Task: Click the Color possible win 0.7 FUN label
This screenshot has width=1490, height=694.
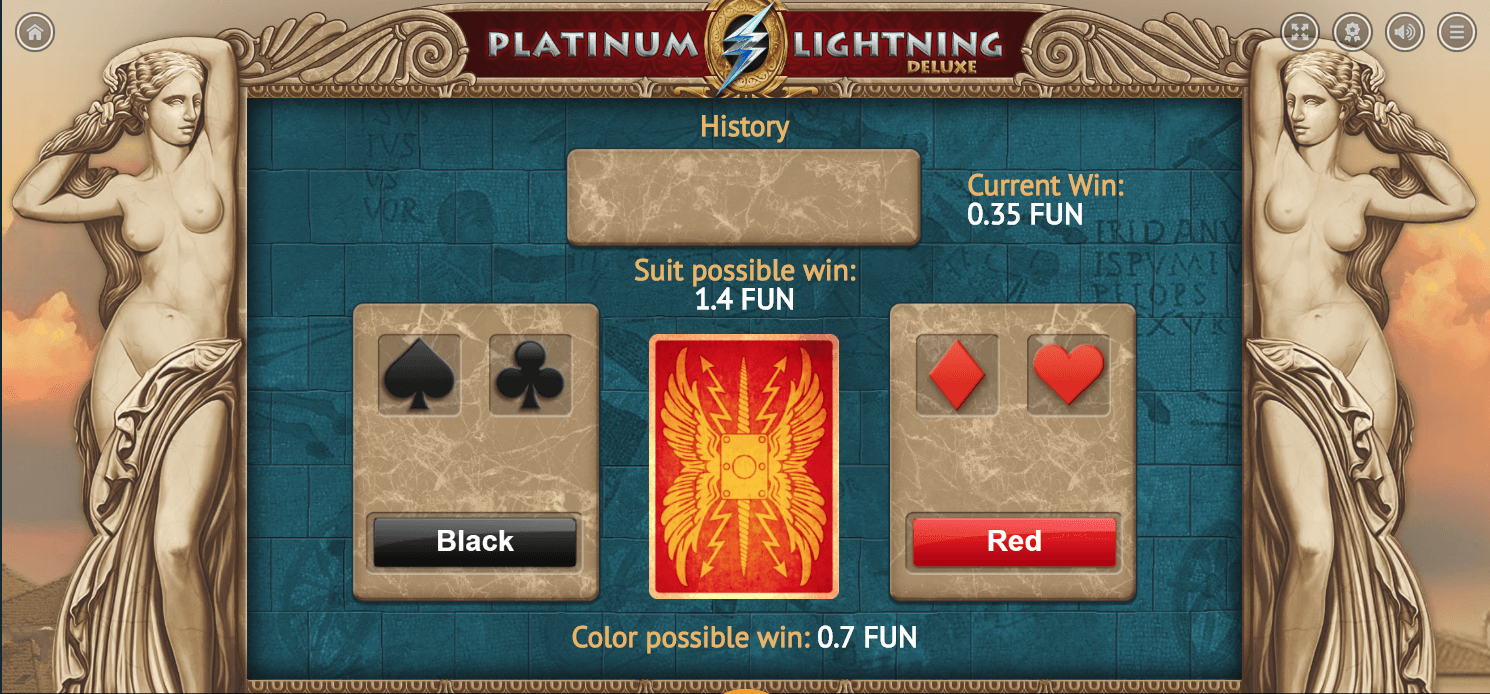Action: (744, 637)
